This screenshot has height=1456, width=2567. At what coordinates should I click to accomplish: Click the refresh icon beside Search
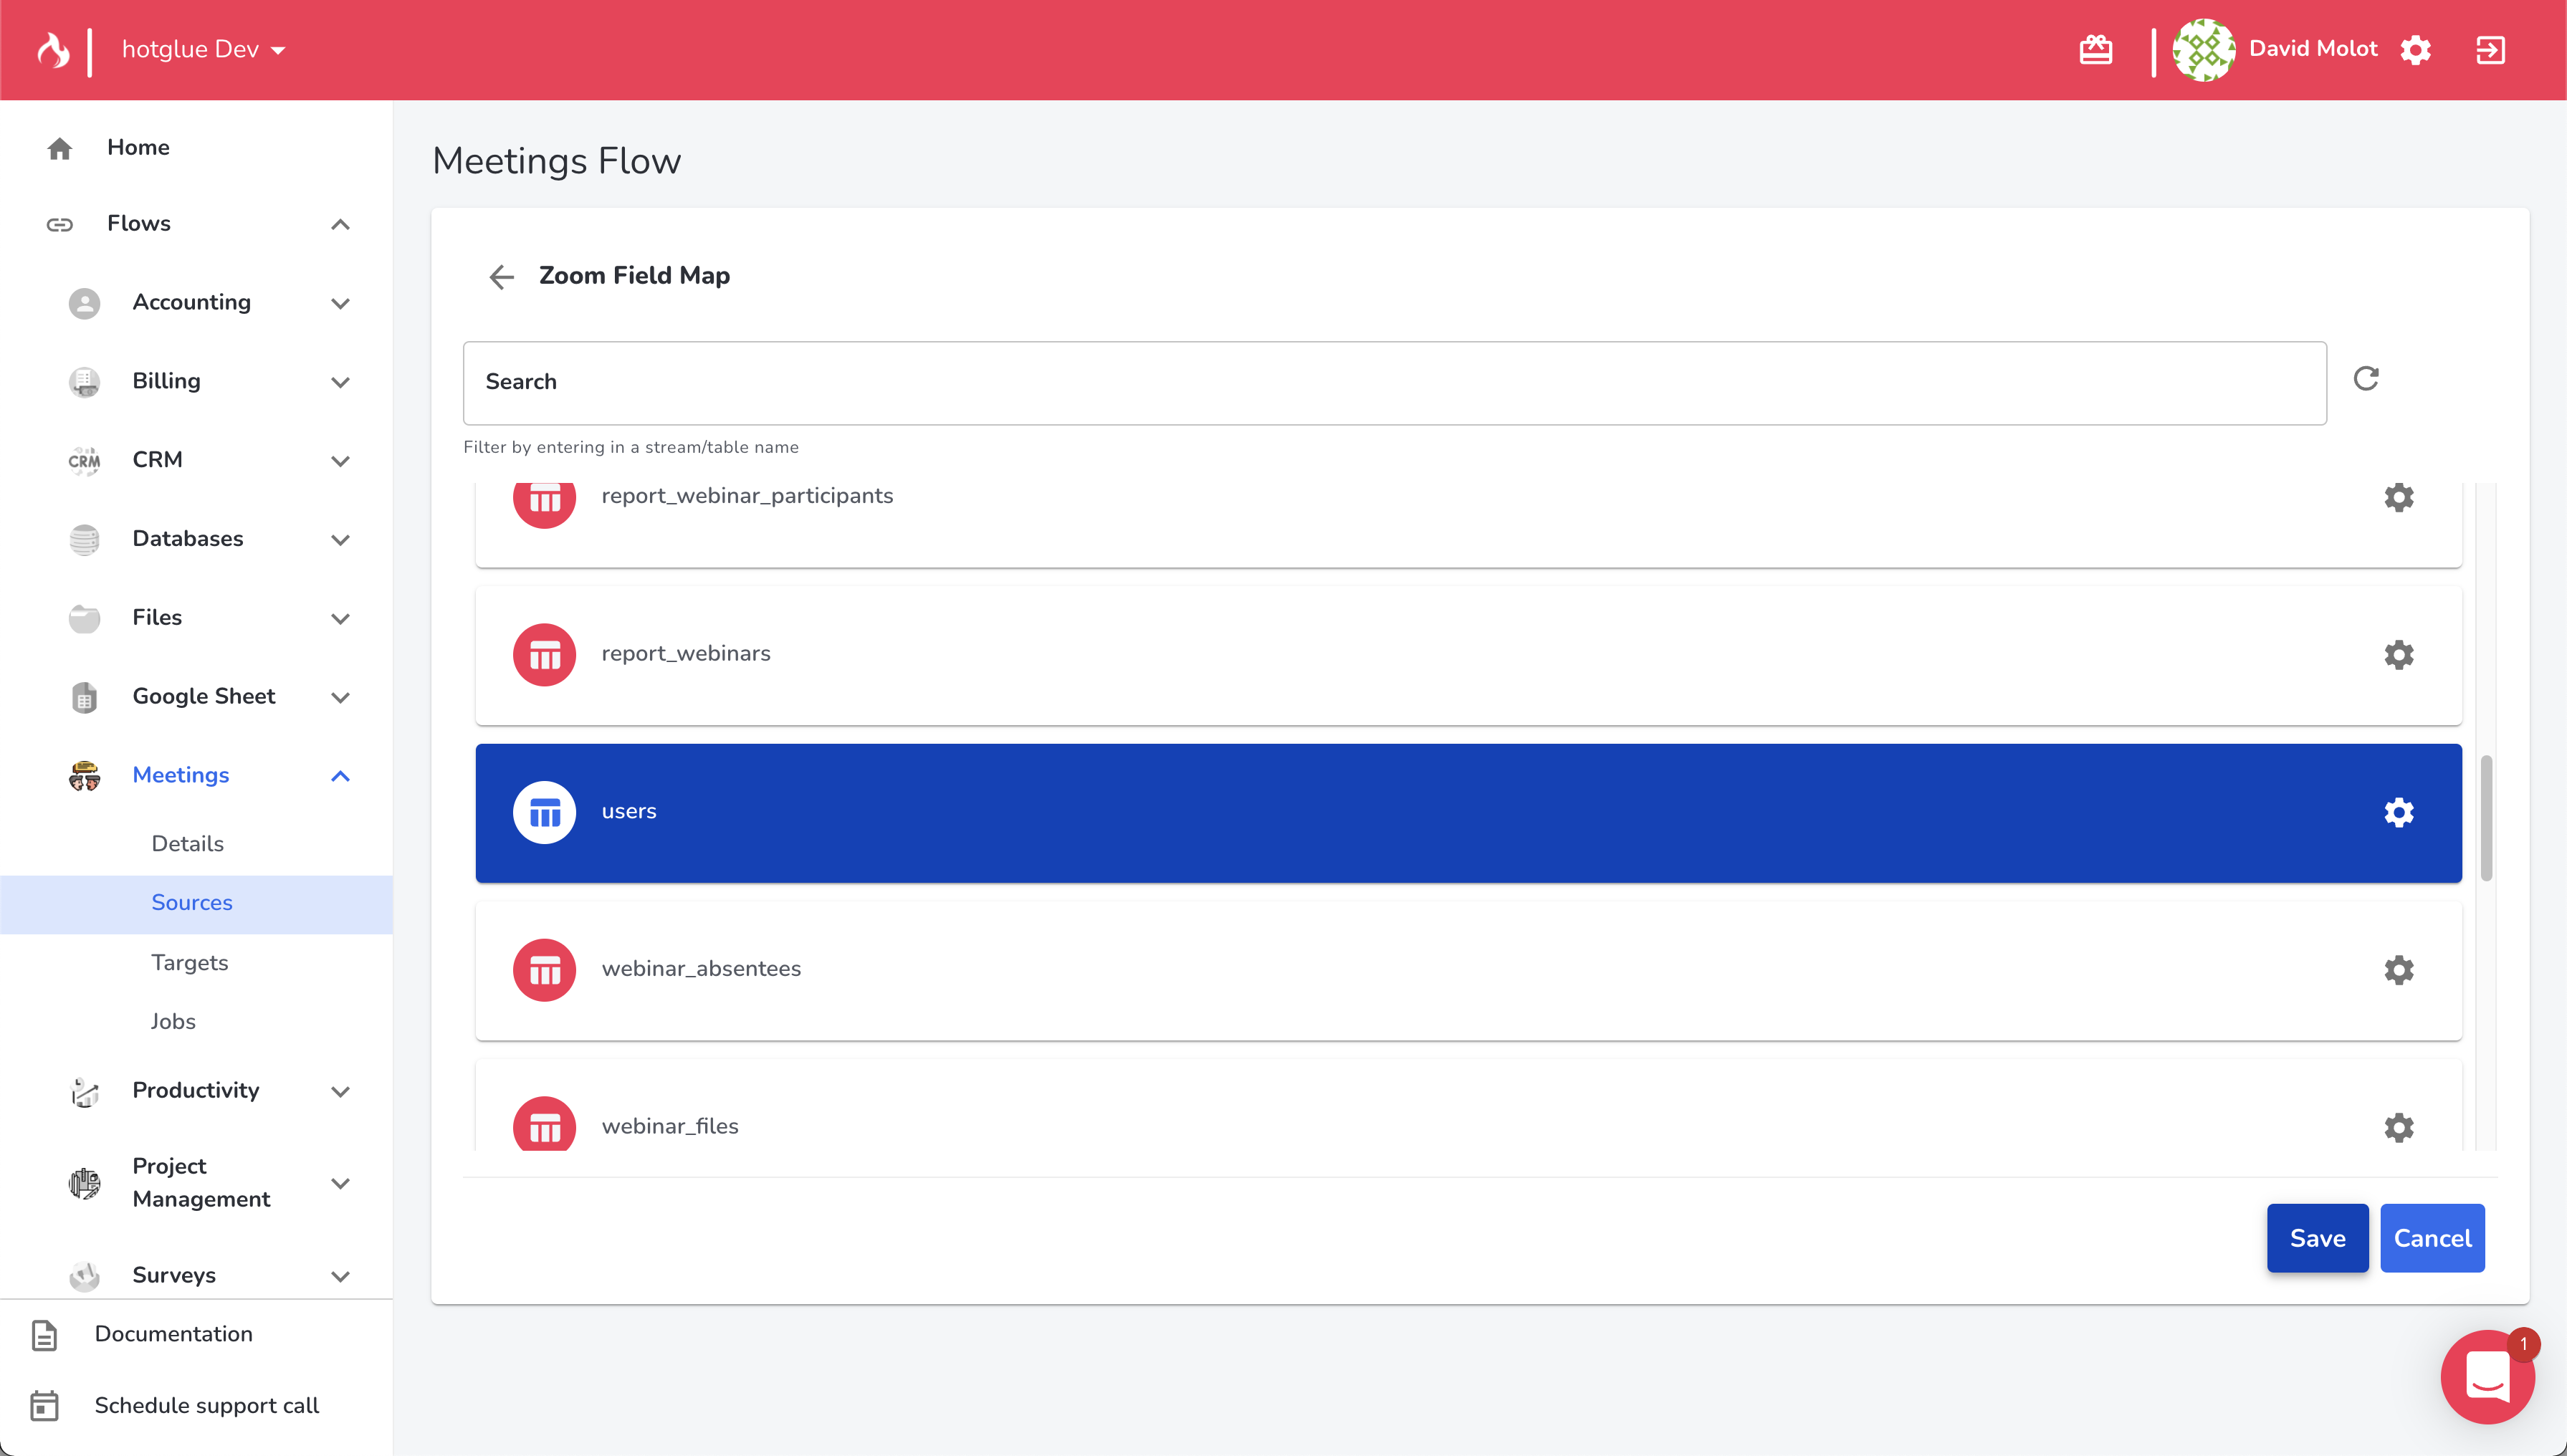click(2365, 379)
